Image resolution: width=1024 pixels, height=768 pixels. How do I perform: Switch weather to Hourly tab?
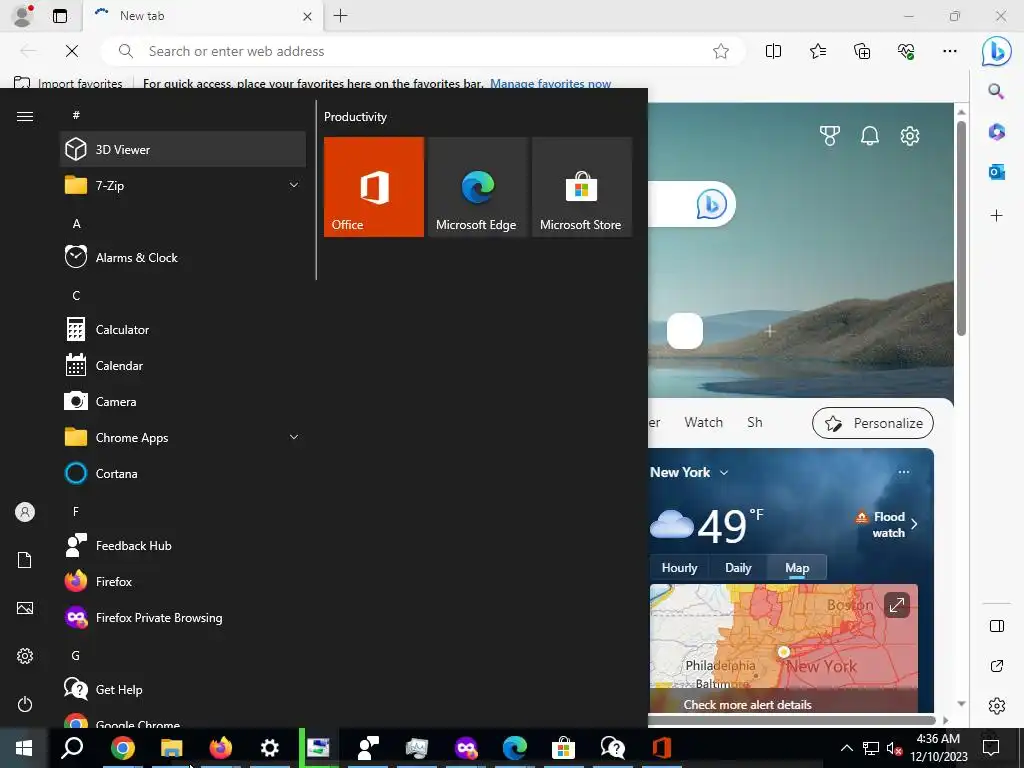[x=679, y=568]
